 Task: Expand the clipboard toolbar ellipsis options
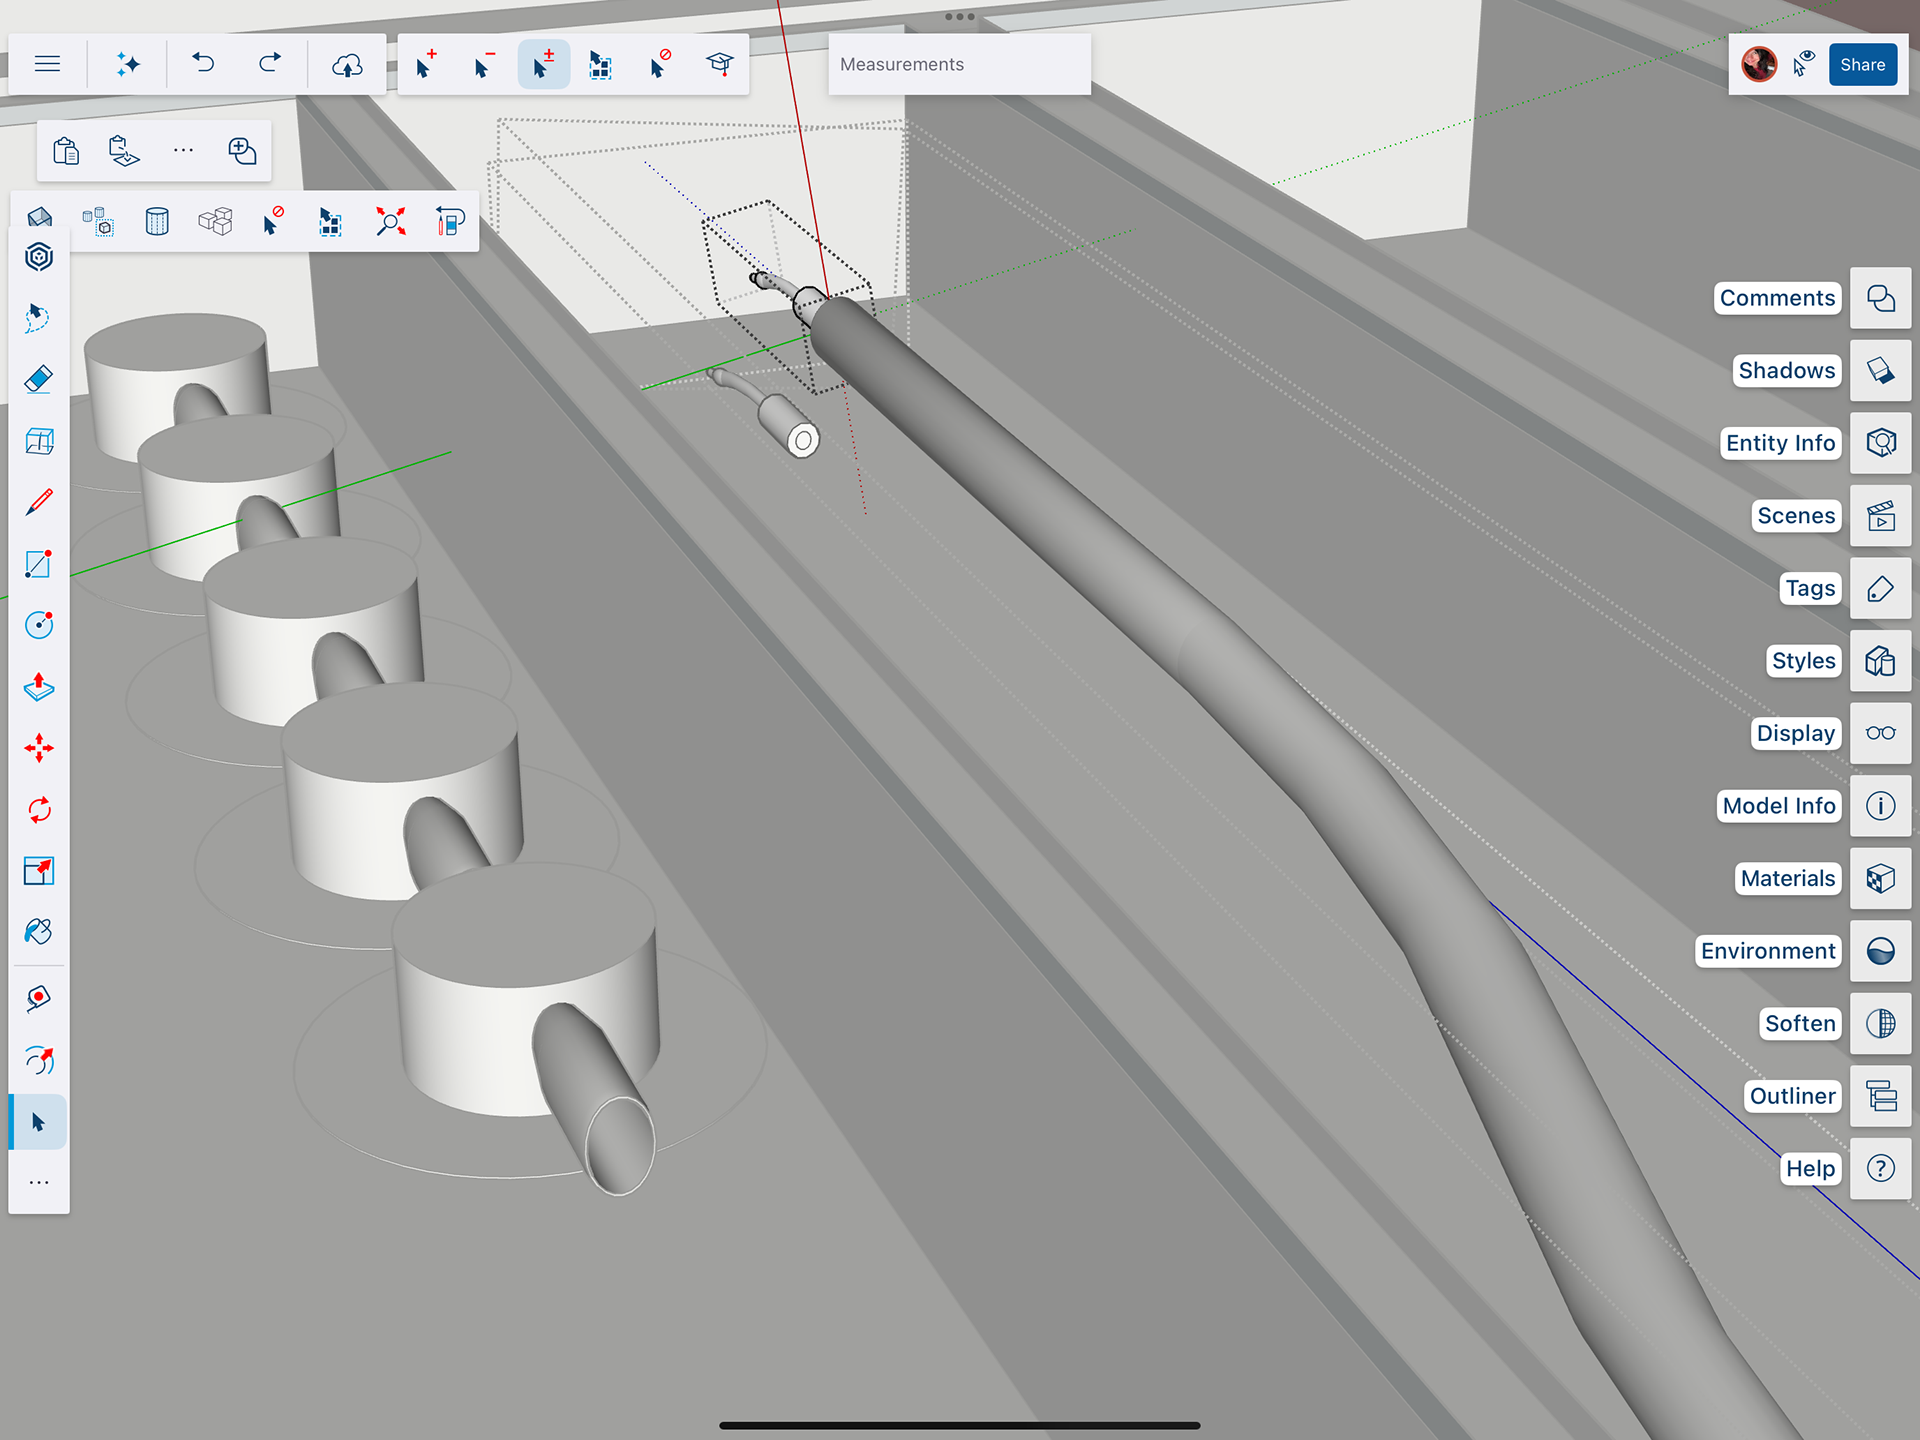(183, 151)
